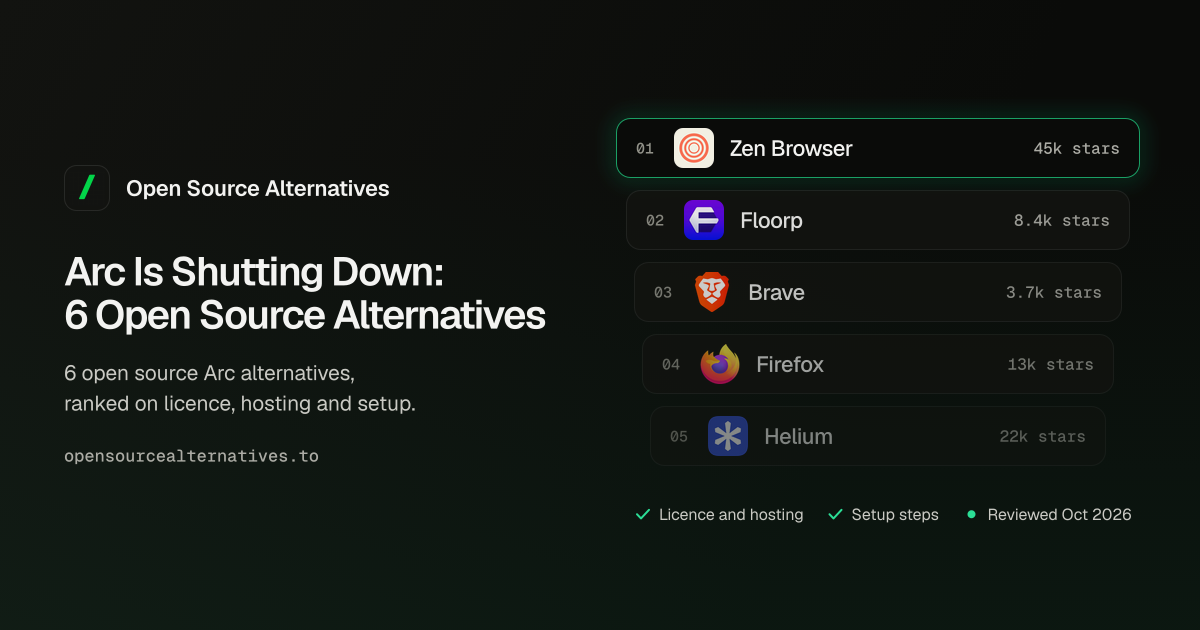
Task: Click rank number 01
Action: click(645, 148)
